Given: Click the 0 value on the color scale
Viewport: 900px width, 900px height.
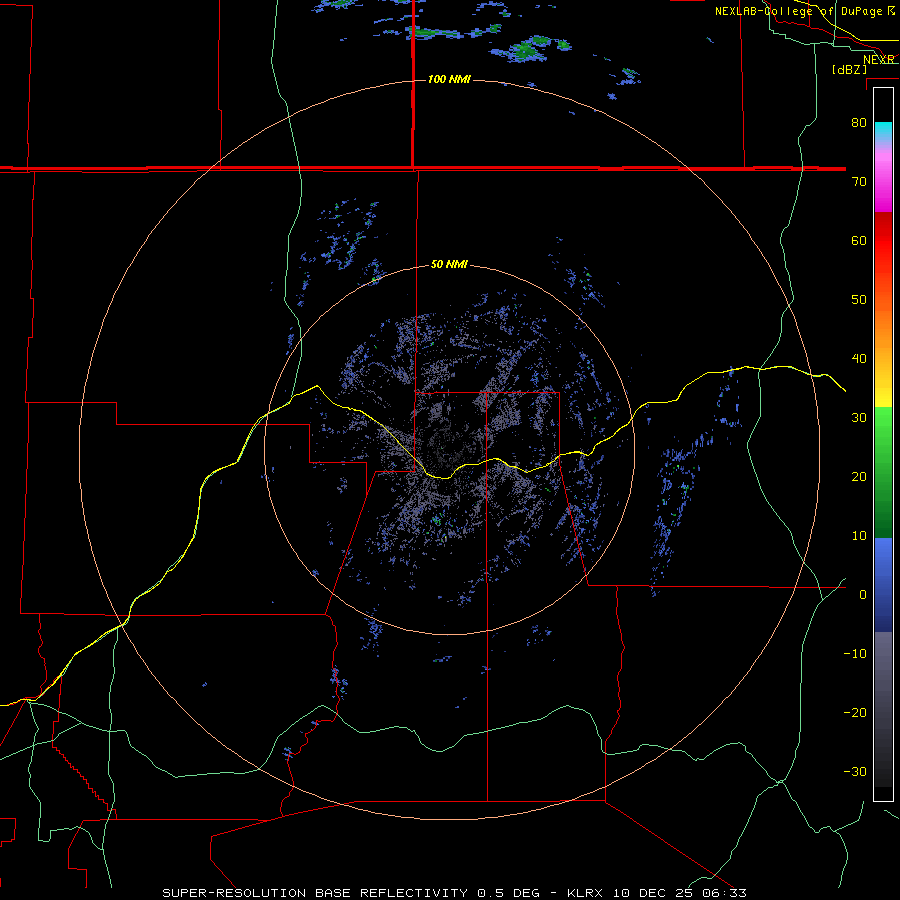Looking at the screenshot, I should coord(863,595).
